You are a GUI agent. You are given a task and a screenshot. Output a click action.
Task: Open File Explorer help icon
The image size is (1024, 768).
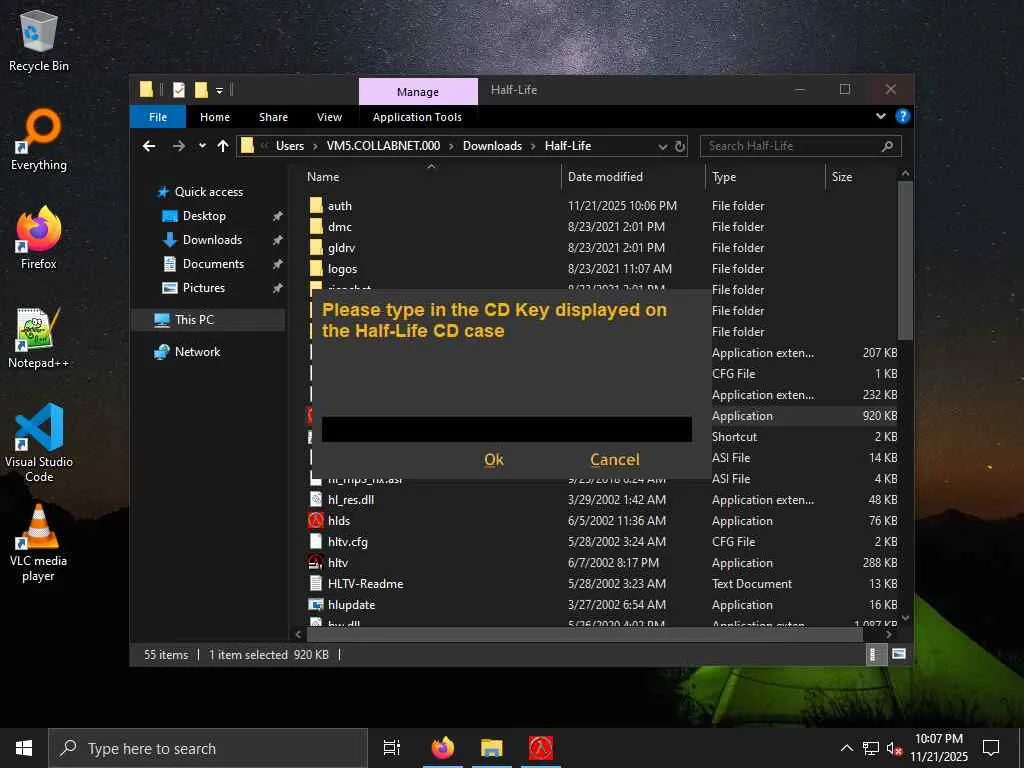tap(903, 116)
